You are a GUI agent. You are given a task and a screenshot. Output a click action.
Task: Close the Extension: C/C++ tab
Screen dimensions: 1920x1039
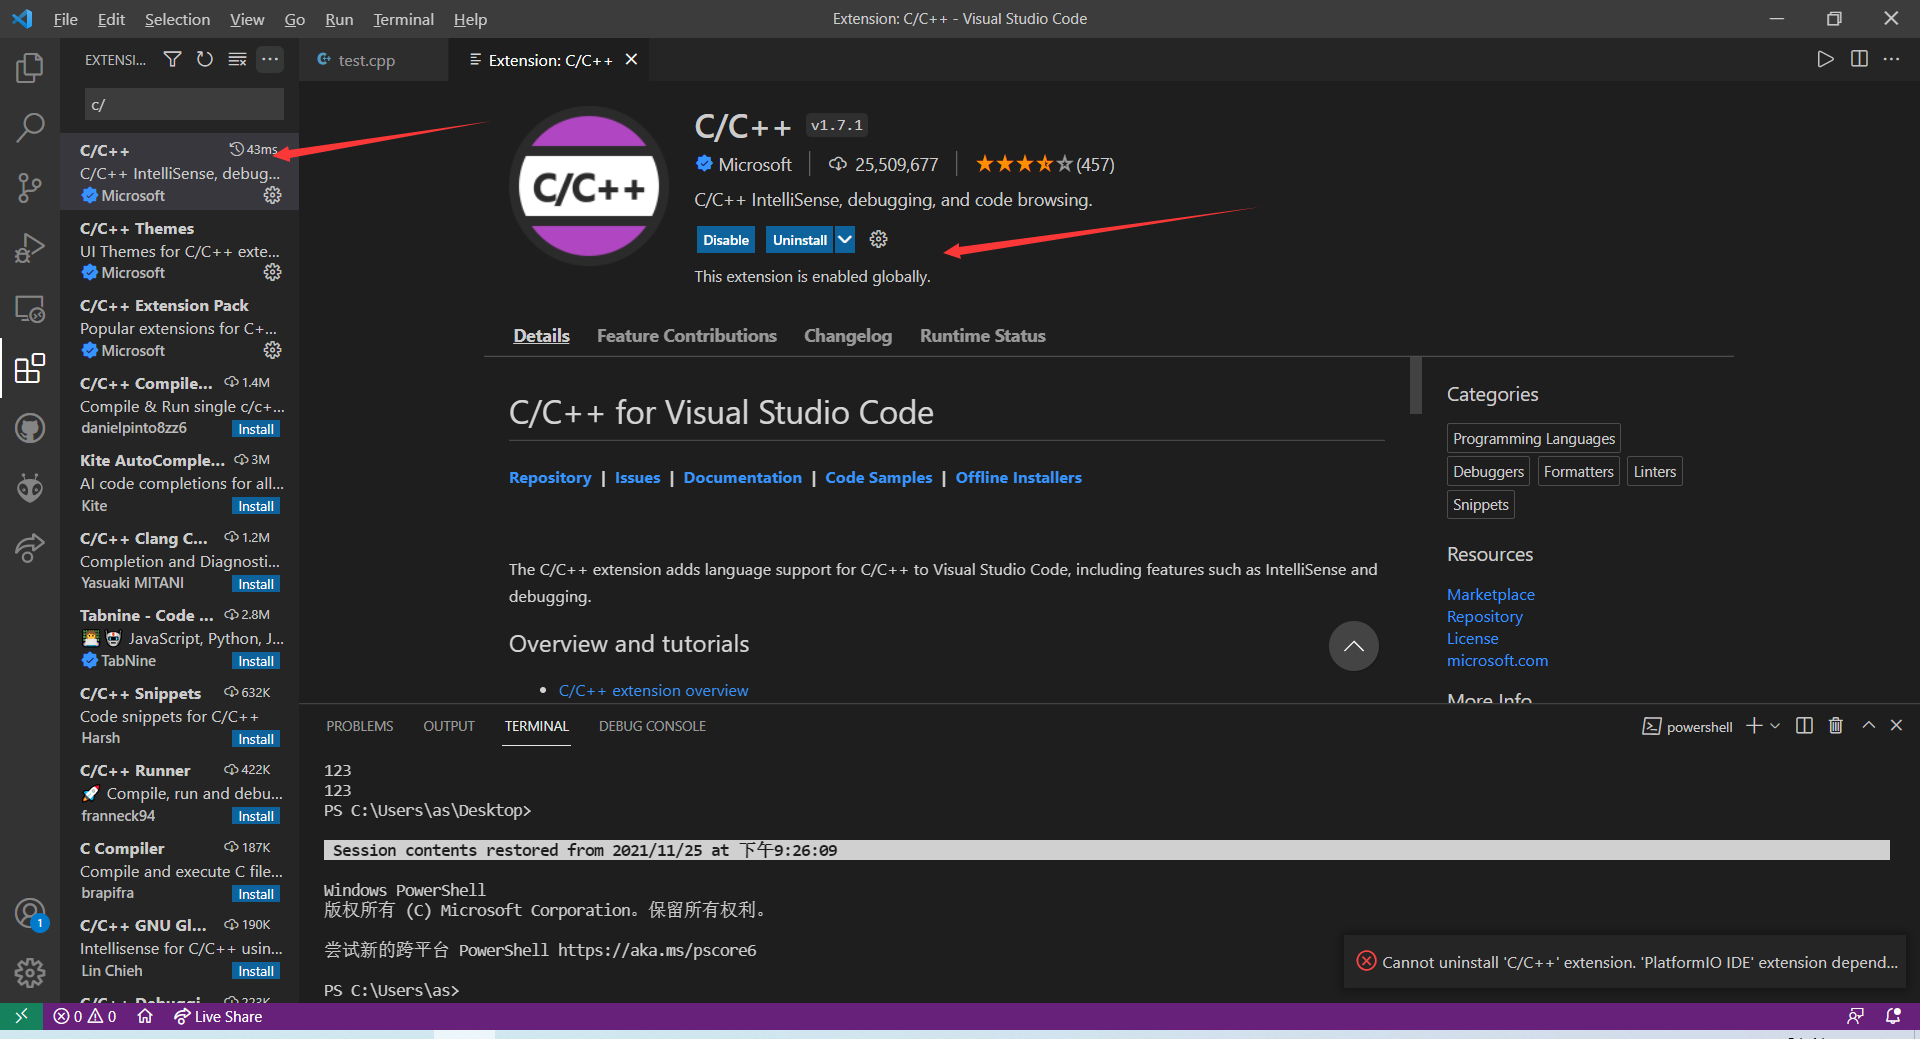point(631,60)
